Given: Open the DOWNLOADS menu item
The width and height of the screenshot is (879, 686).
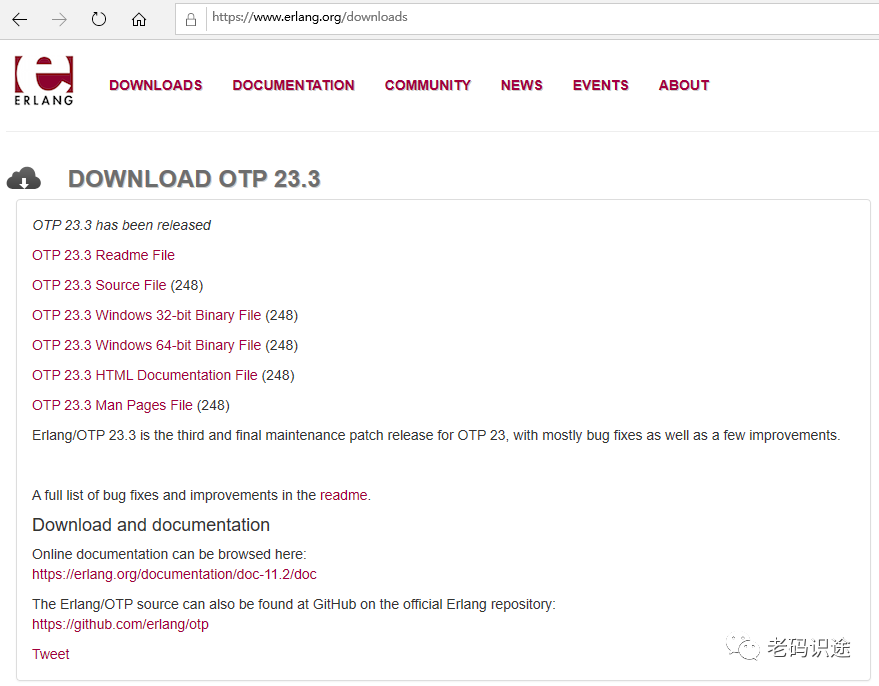Looking at the screenshot, I should pyautogui.click(x=156, y=85).
